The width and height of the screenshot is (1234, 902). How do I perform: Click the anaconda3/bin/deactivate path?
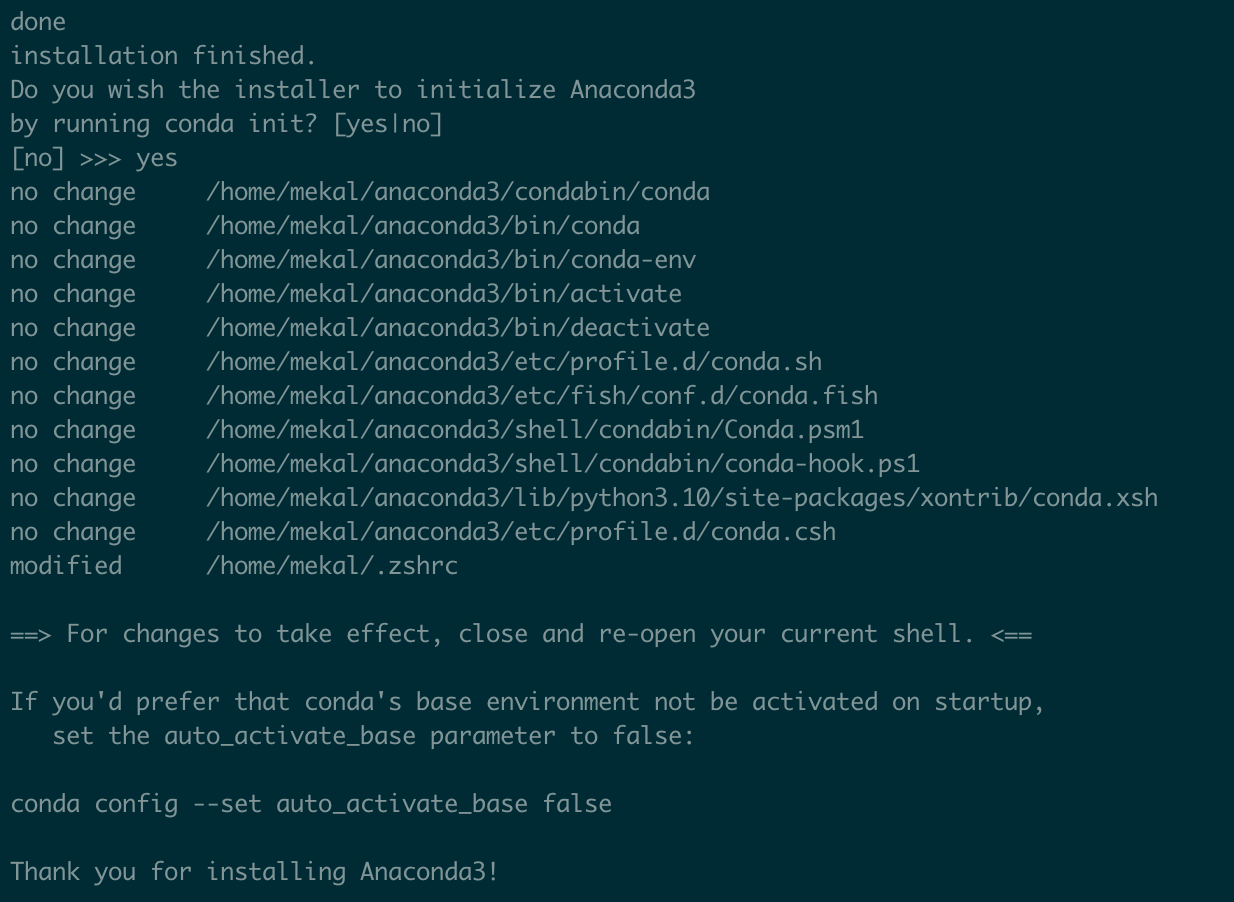[x=457, y=328]
